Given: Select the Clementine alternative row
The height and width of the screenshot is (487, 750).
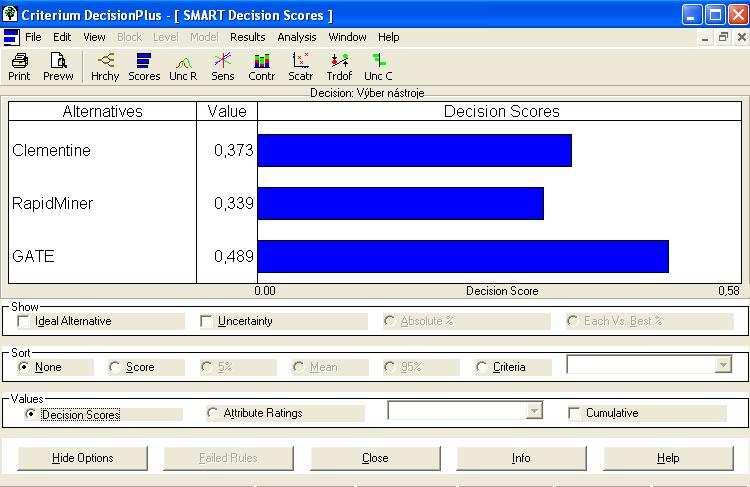Looking at the screenshot, I should pyautogui.click(x=51, y=150).
